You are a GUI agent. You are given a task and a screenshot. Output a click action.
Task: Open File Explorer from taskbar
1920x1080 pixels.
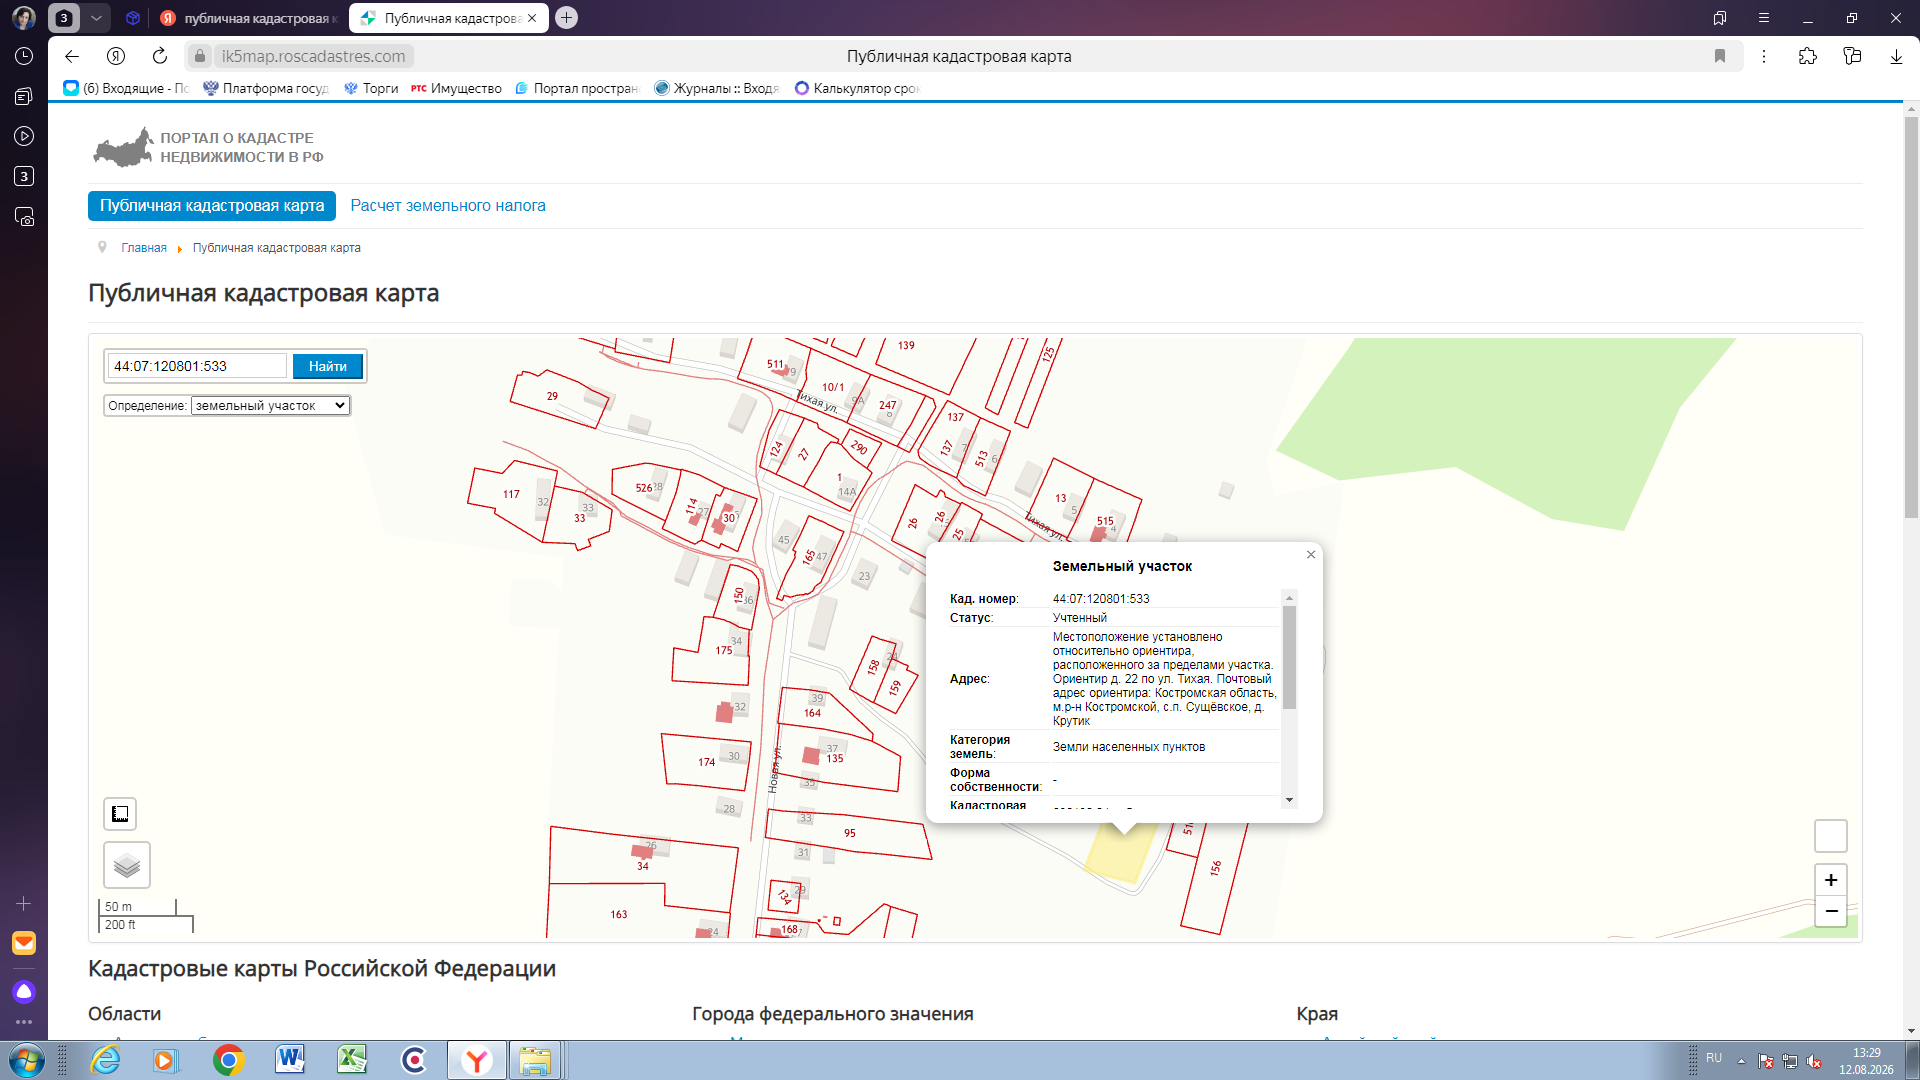pos(535,1060)
